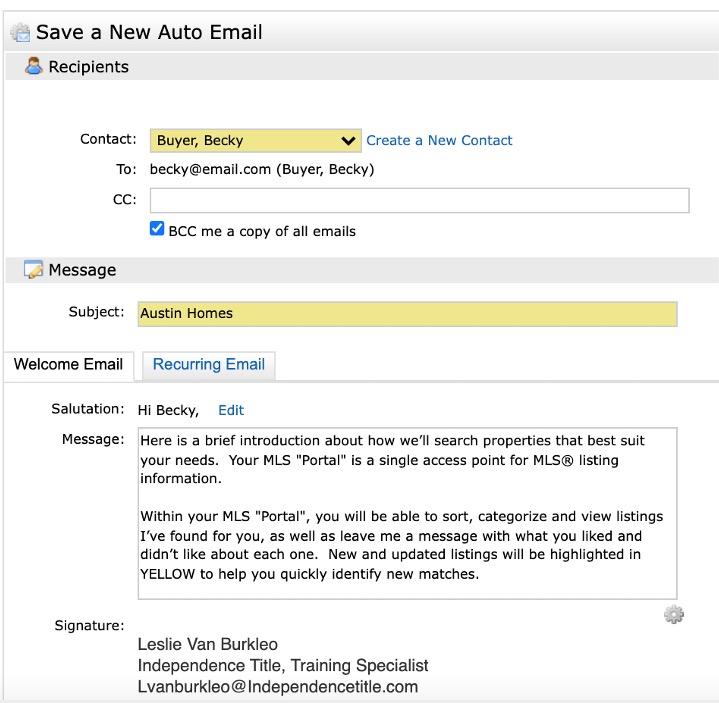The height and width of the screenshot is (703, 719).
Task: Click the Recipients person icon
Action: pos(34,67)
